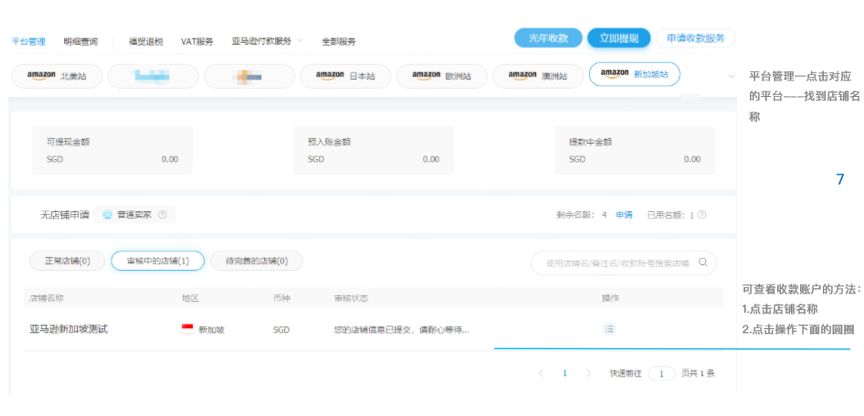Open the 平台管理 tab

28,41
